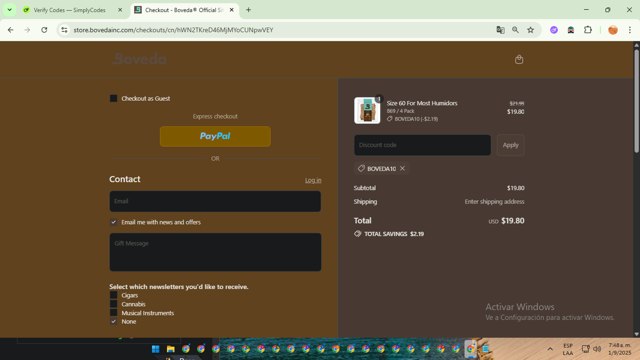Focus the Discount code field
Screen dimensions: 640x360
coord(422,145)
